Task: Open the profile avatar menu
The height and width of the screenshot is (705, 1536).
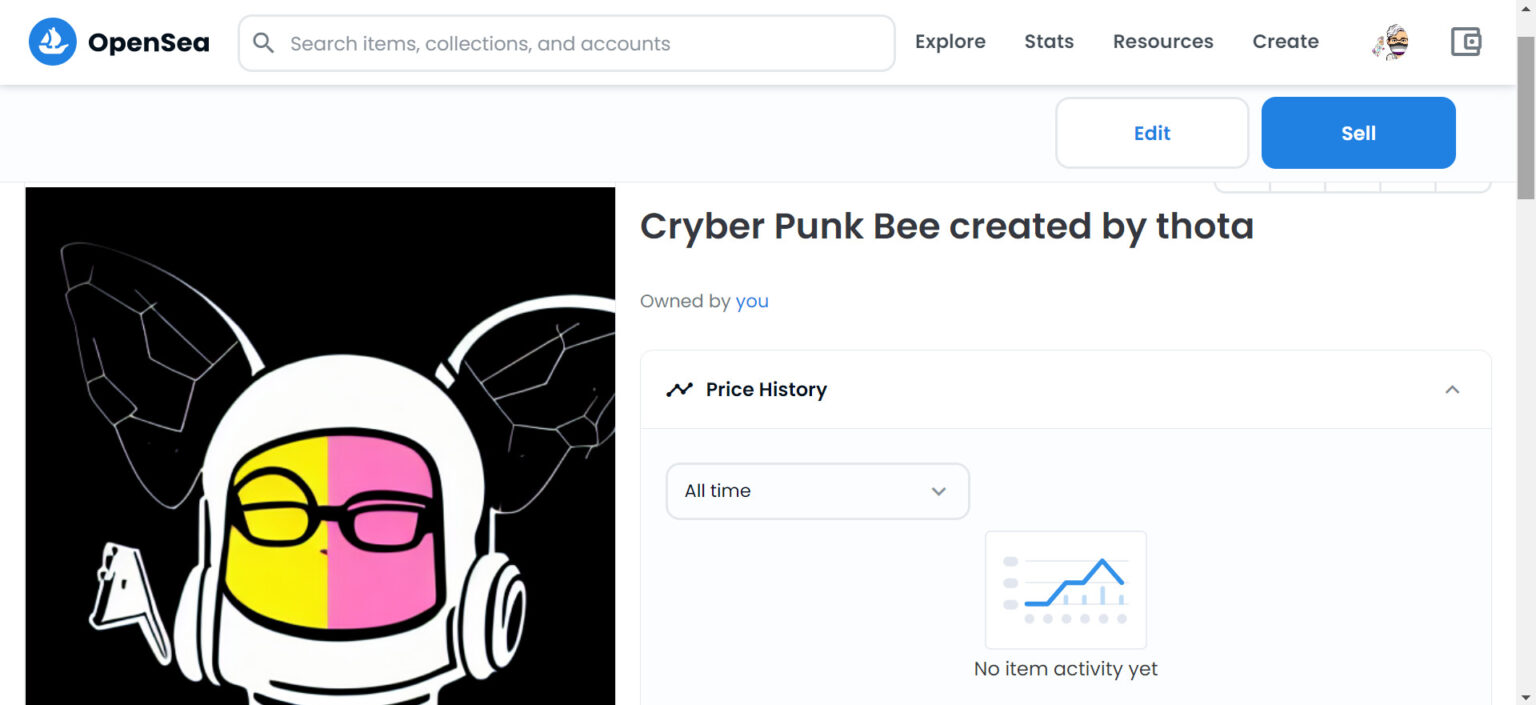Action: 1390,42
